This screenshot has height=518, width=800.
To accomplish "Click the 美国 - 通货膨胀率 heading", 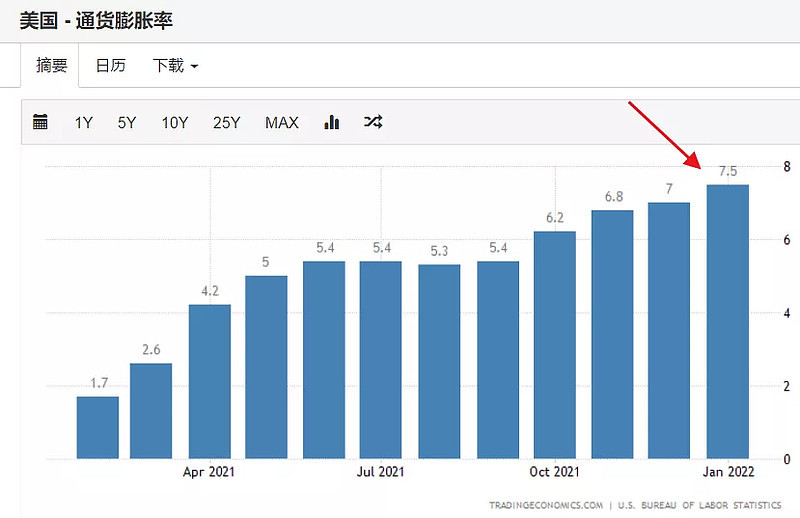I will [96, 20].
